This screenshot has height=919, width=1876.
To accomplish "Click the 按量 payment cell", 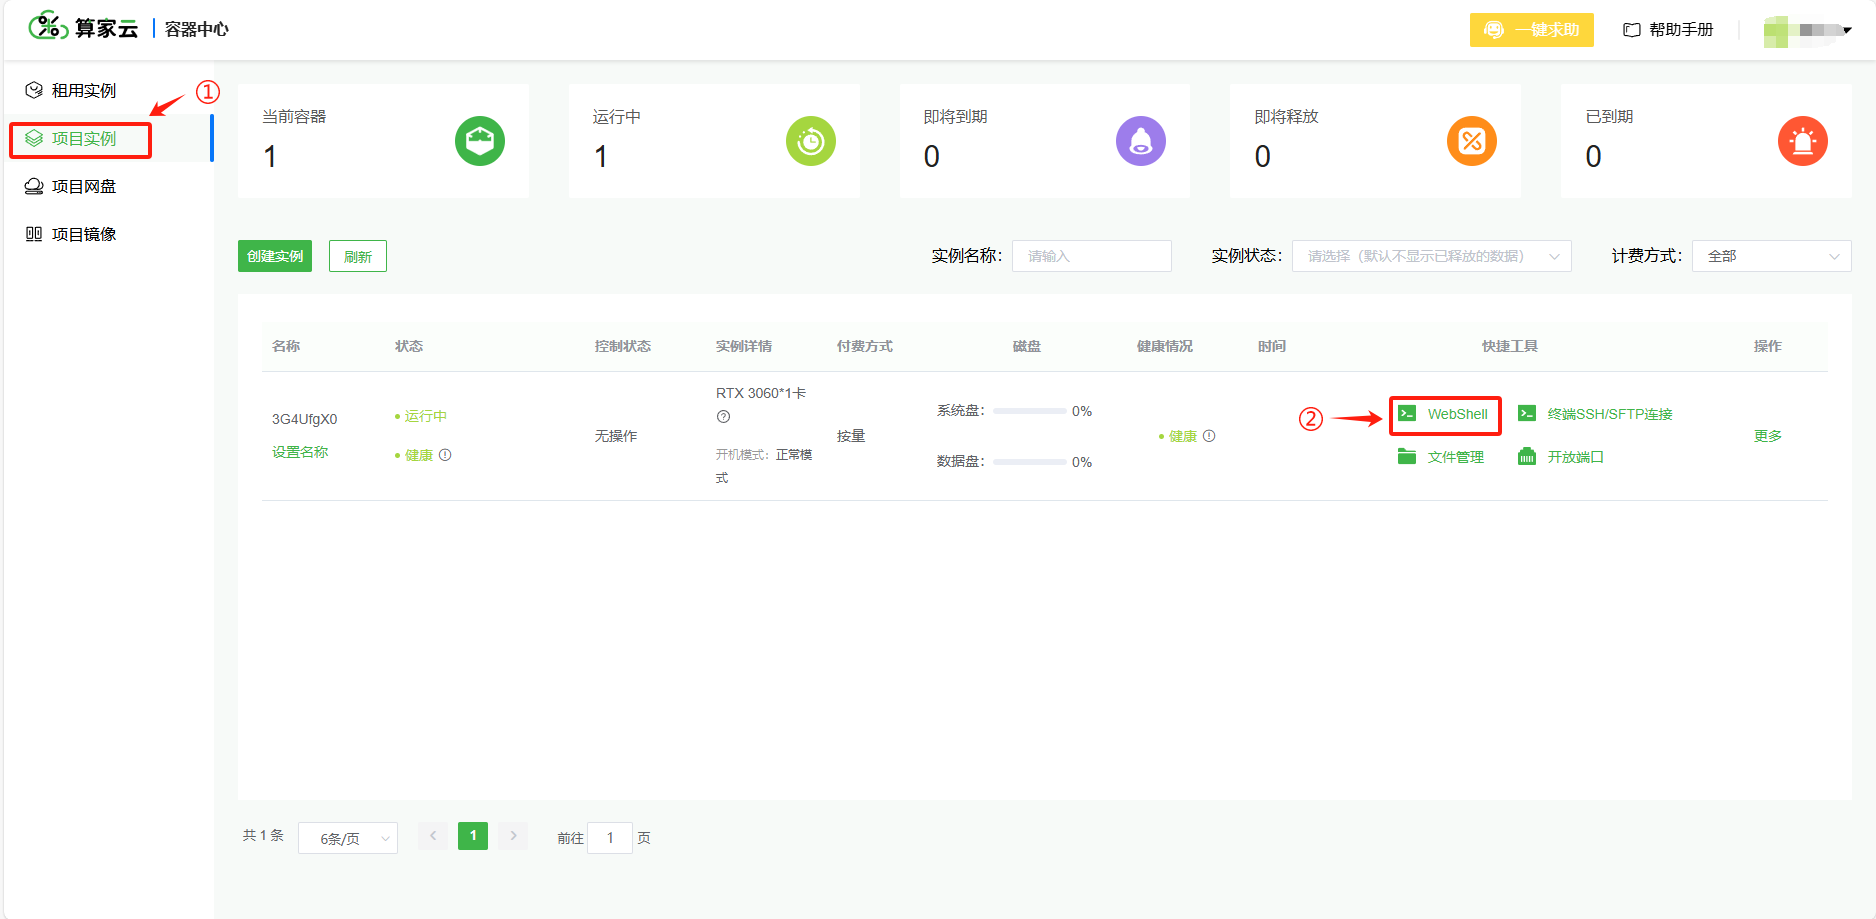I will [x=851, y=436].
